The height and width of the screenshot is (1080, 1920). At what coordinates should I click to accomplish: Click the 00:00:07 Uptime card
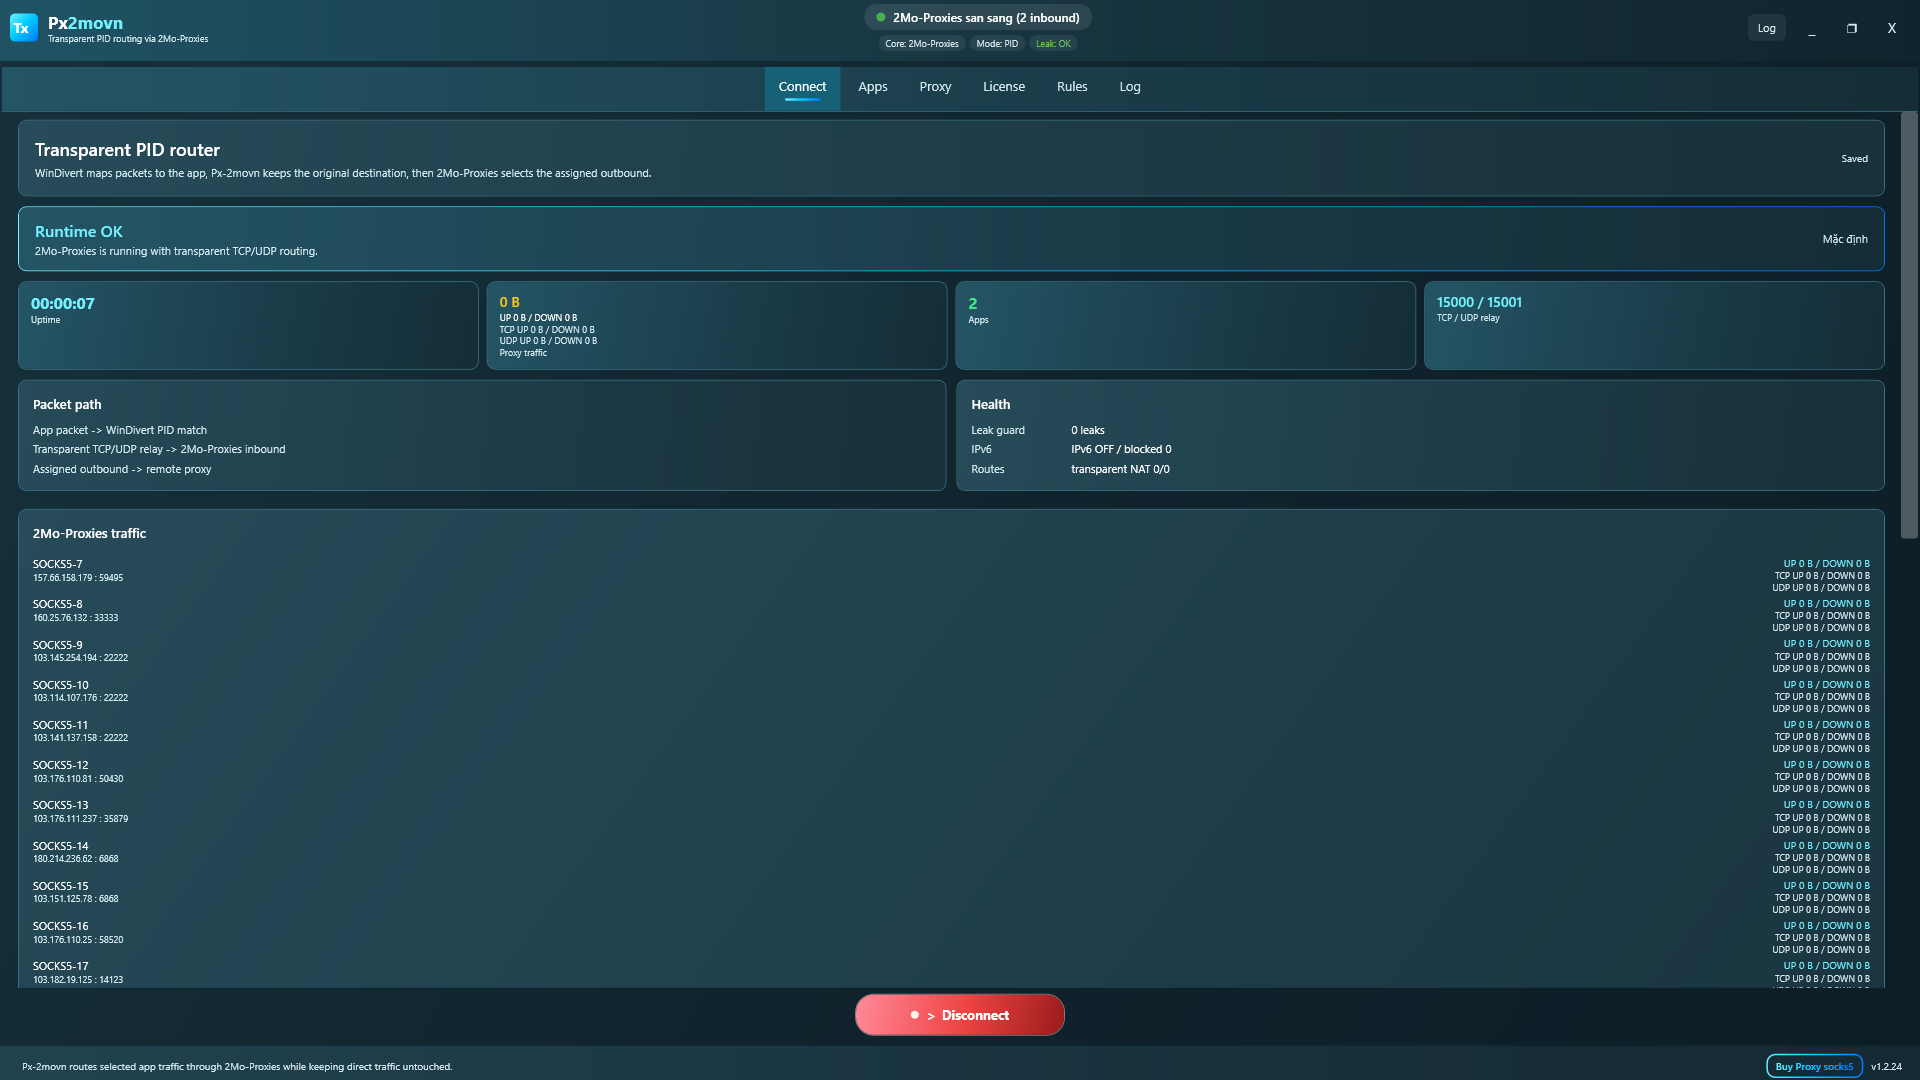click(248, 325)
